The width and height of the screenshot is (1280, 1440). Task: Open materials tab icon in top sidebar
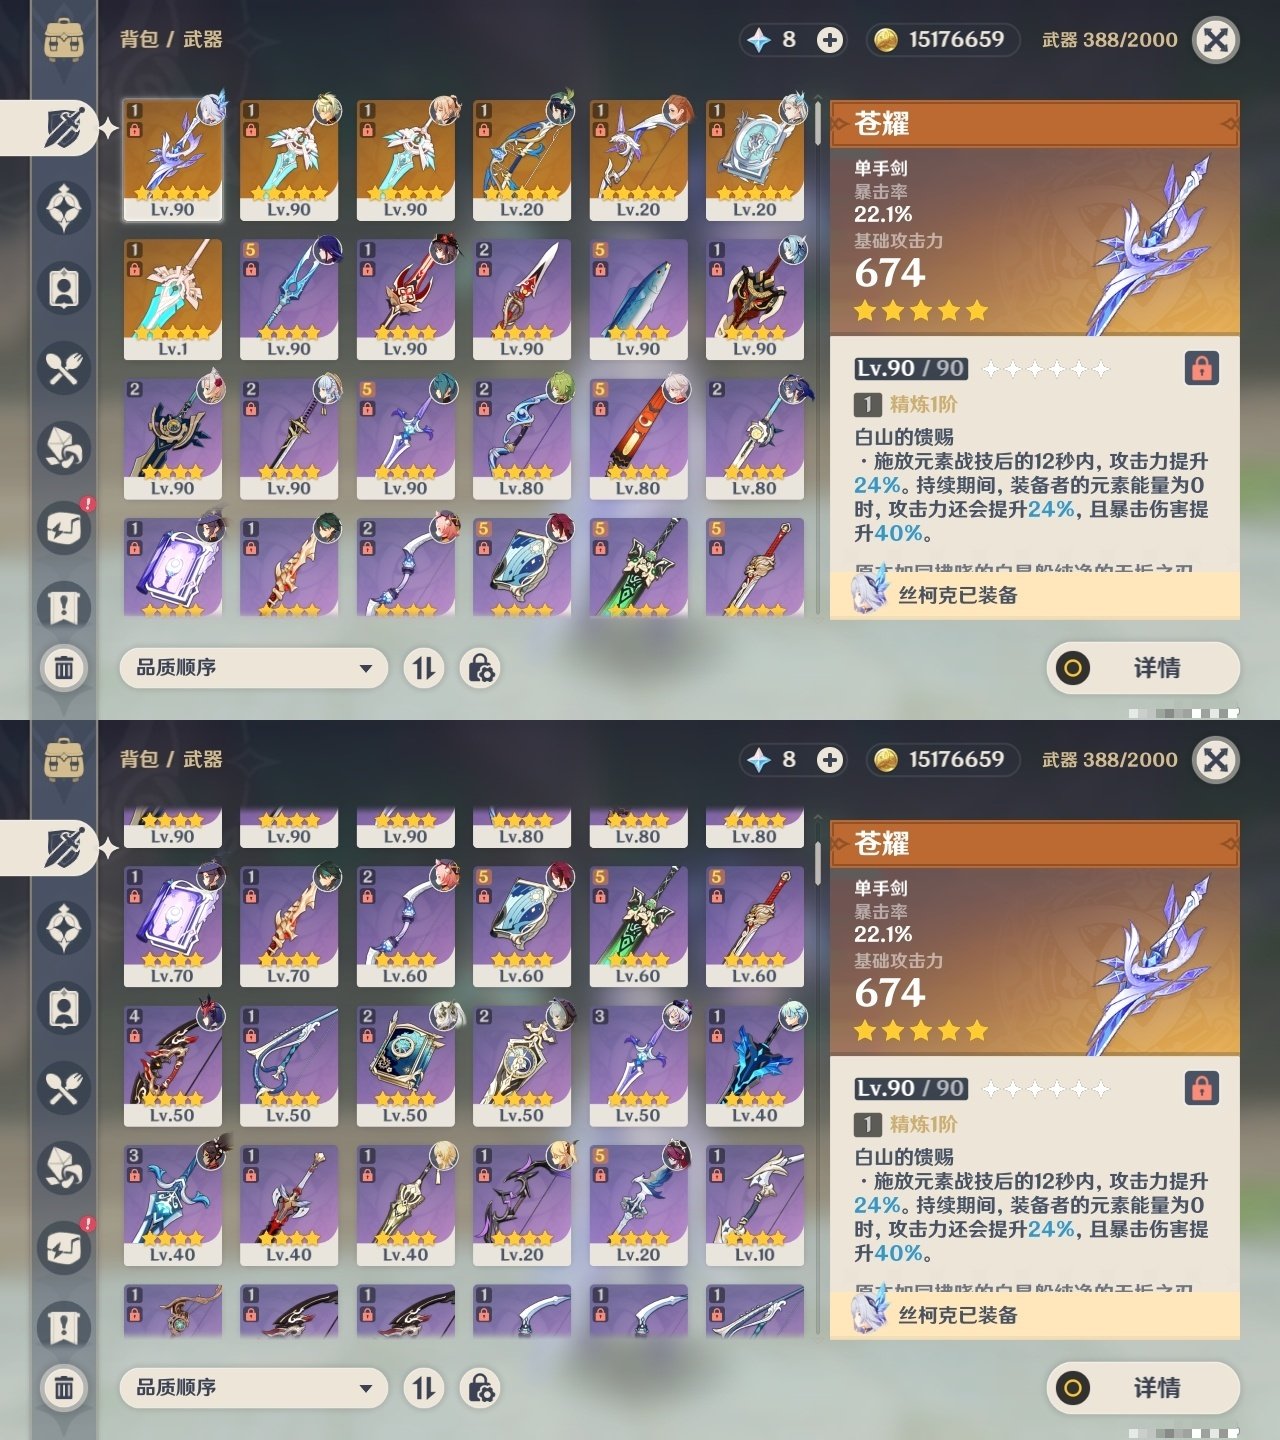tap(64, 448)
